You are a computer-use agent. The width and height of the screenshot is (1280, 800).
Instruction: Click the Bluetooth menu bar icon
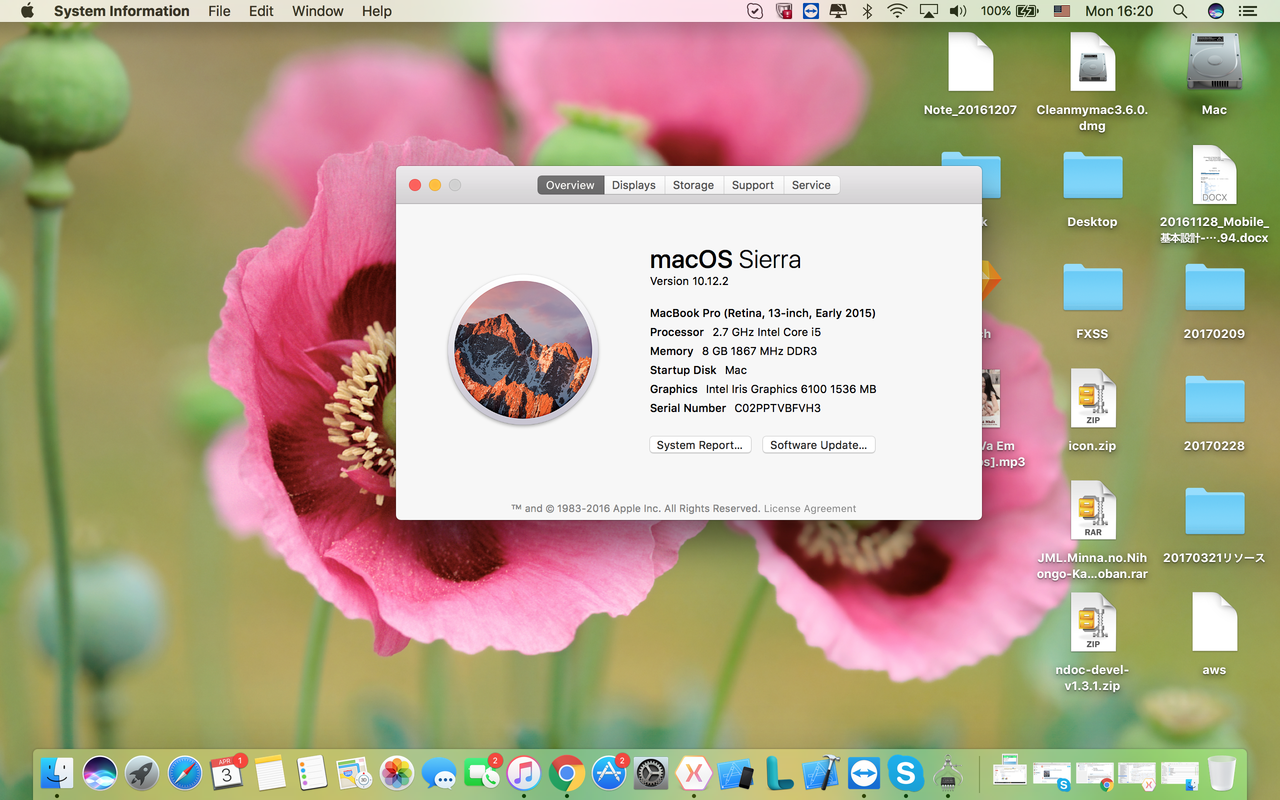868,11
